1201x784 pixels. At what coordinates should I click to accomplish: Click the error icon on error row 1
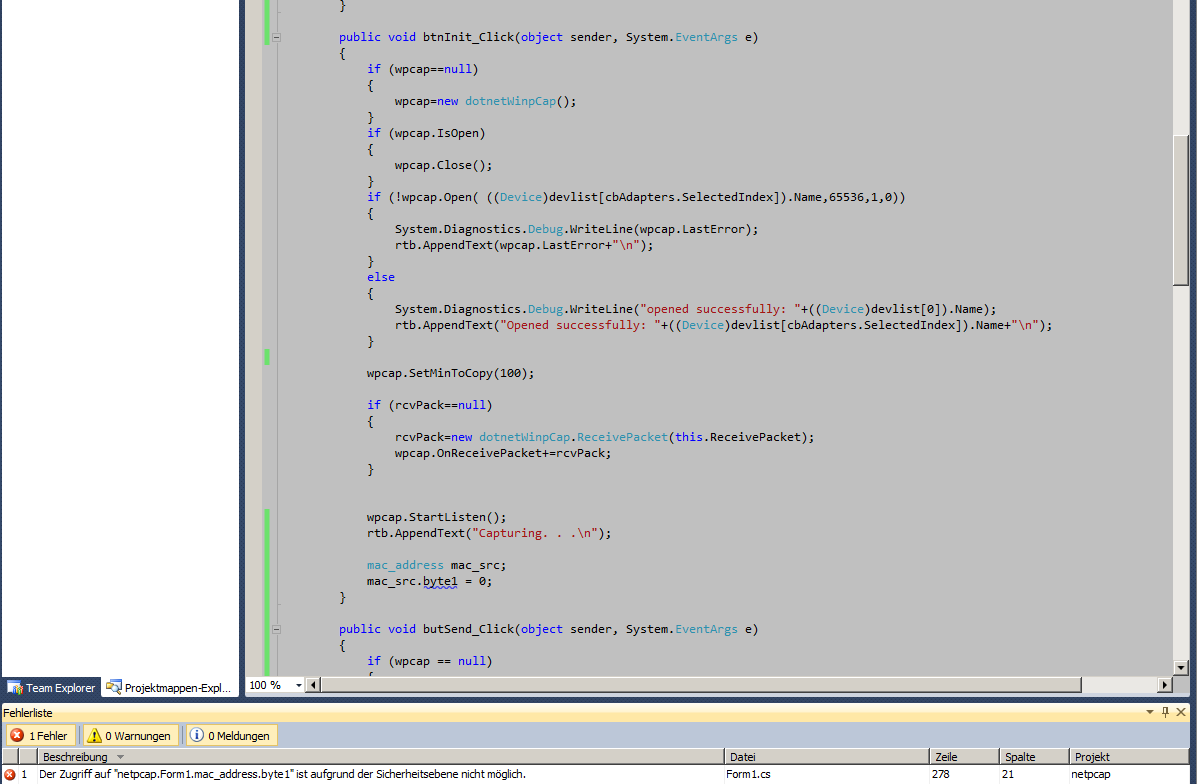click(x=10, y=774)
